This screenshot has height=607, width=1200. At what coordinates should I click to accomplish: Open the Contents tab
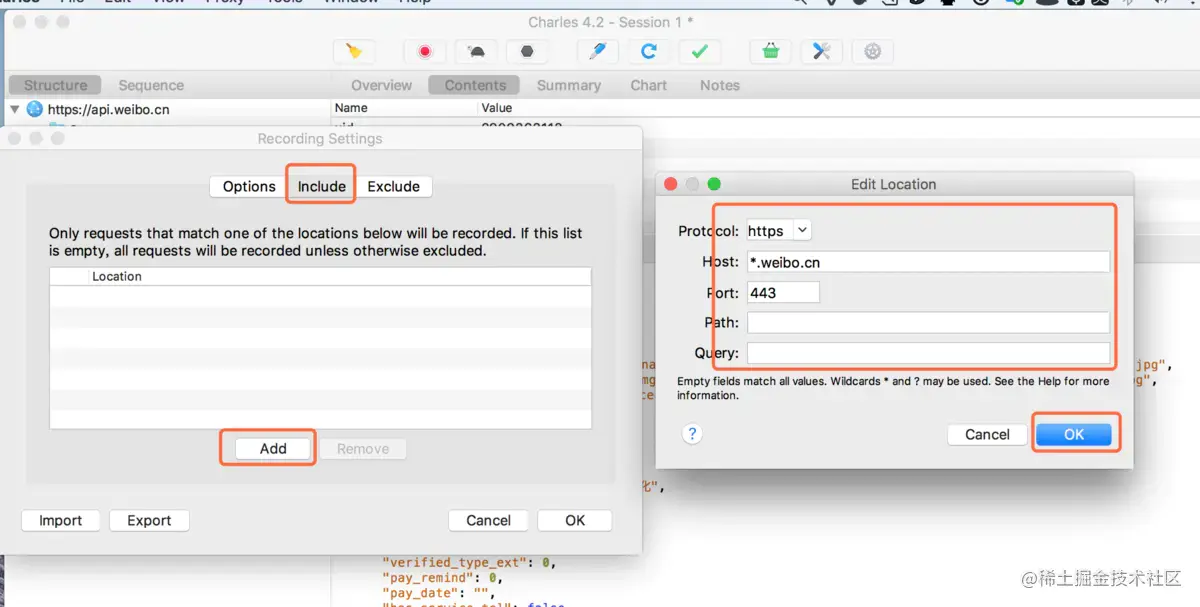point(475,85)
